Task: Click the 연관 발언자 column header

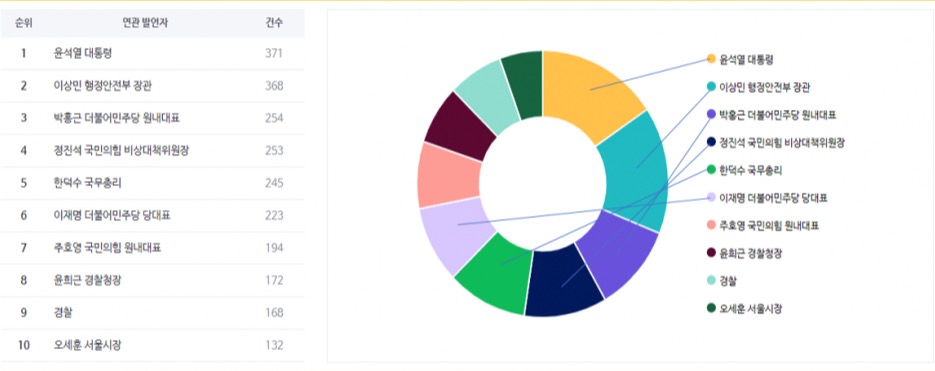Action: pos(141,23)
